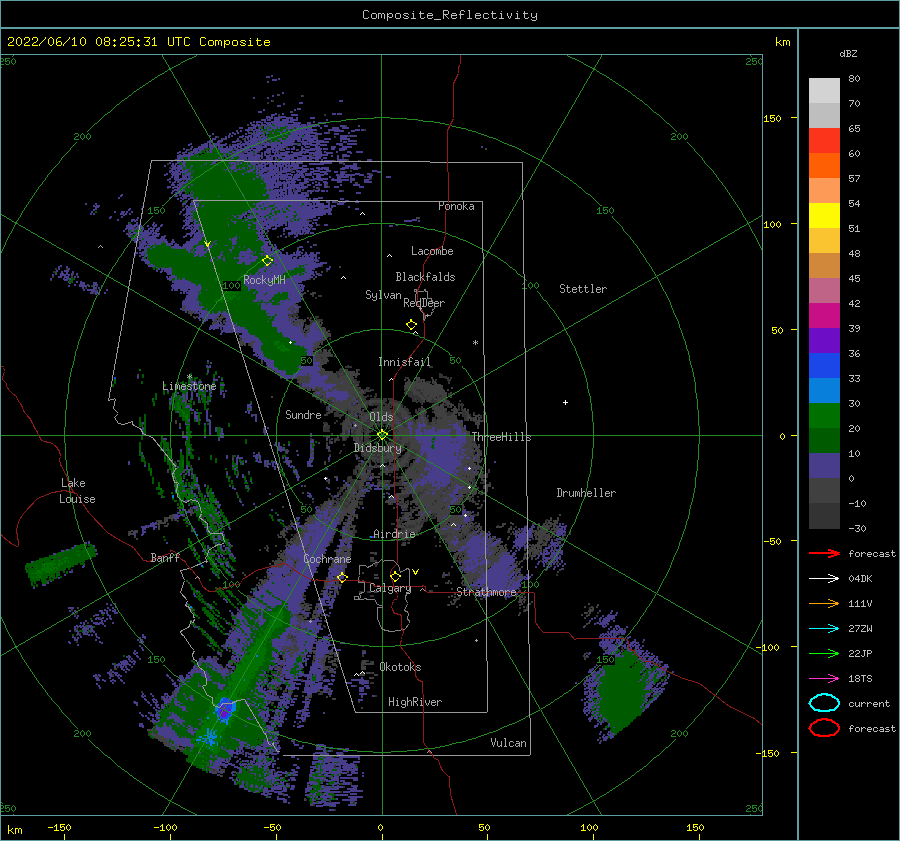Click the Limestone label on the map
900x841 pixels.
189,386
